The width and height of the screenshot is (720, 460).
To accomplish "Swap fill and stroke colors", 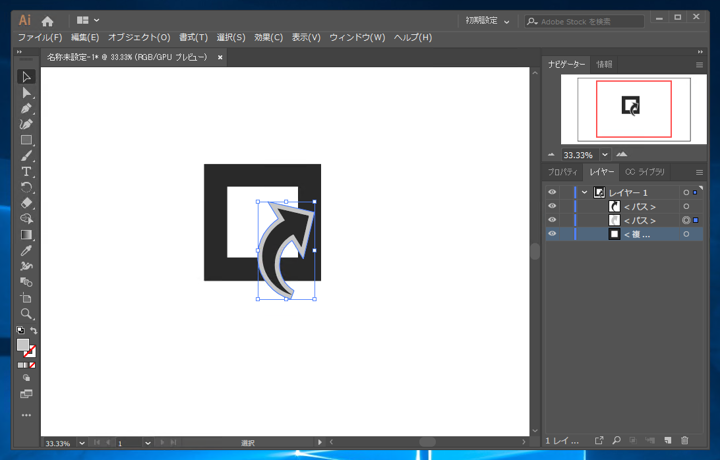I will [34, 330].
